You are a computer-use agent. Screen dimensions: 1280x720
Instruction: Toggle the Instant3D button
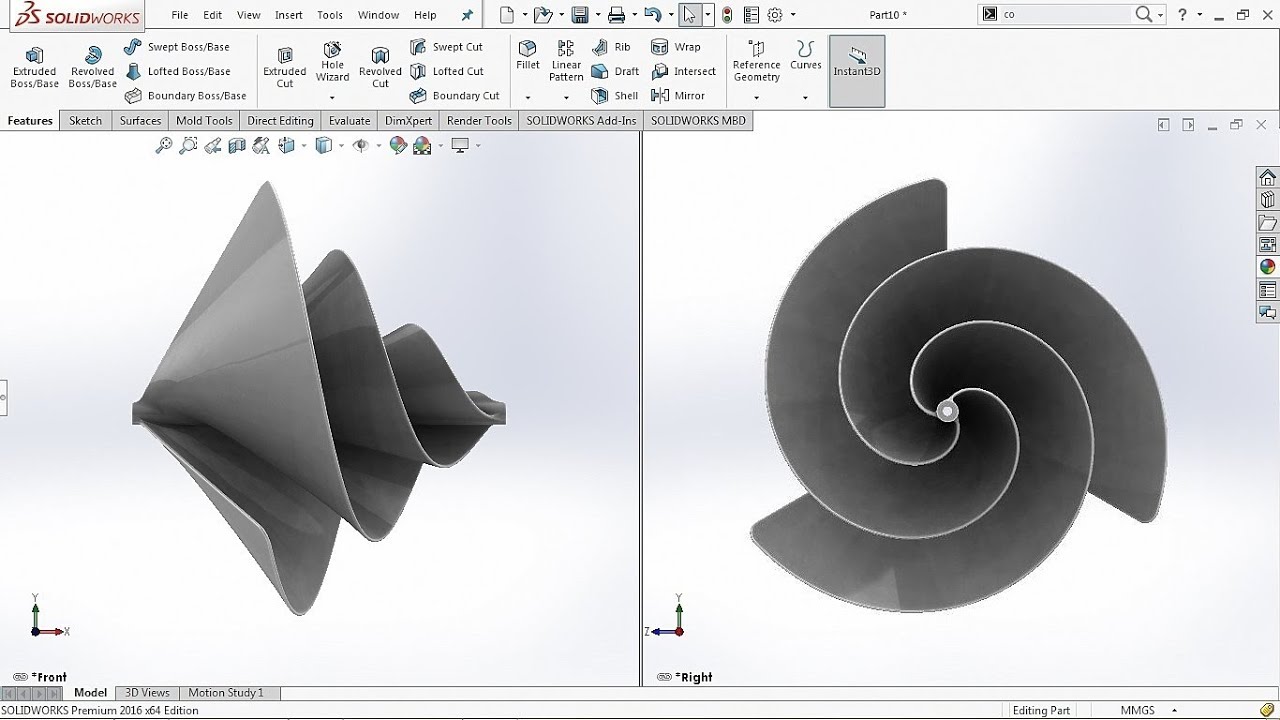[857, 71]
